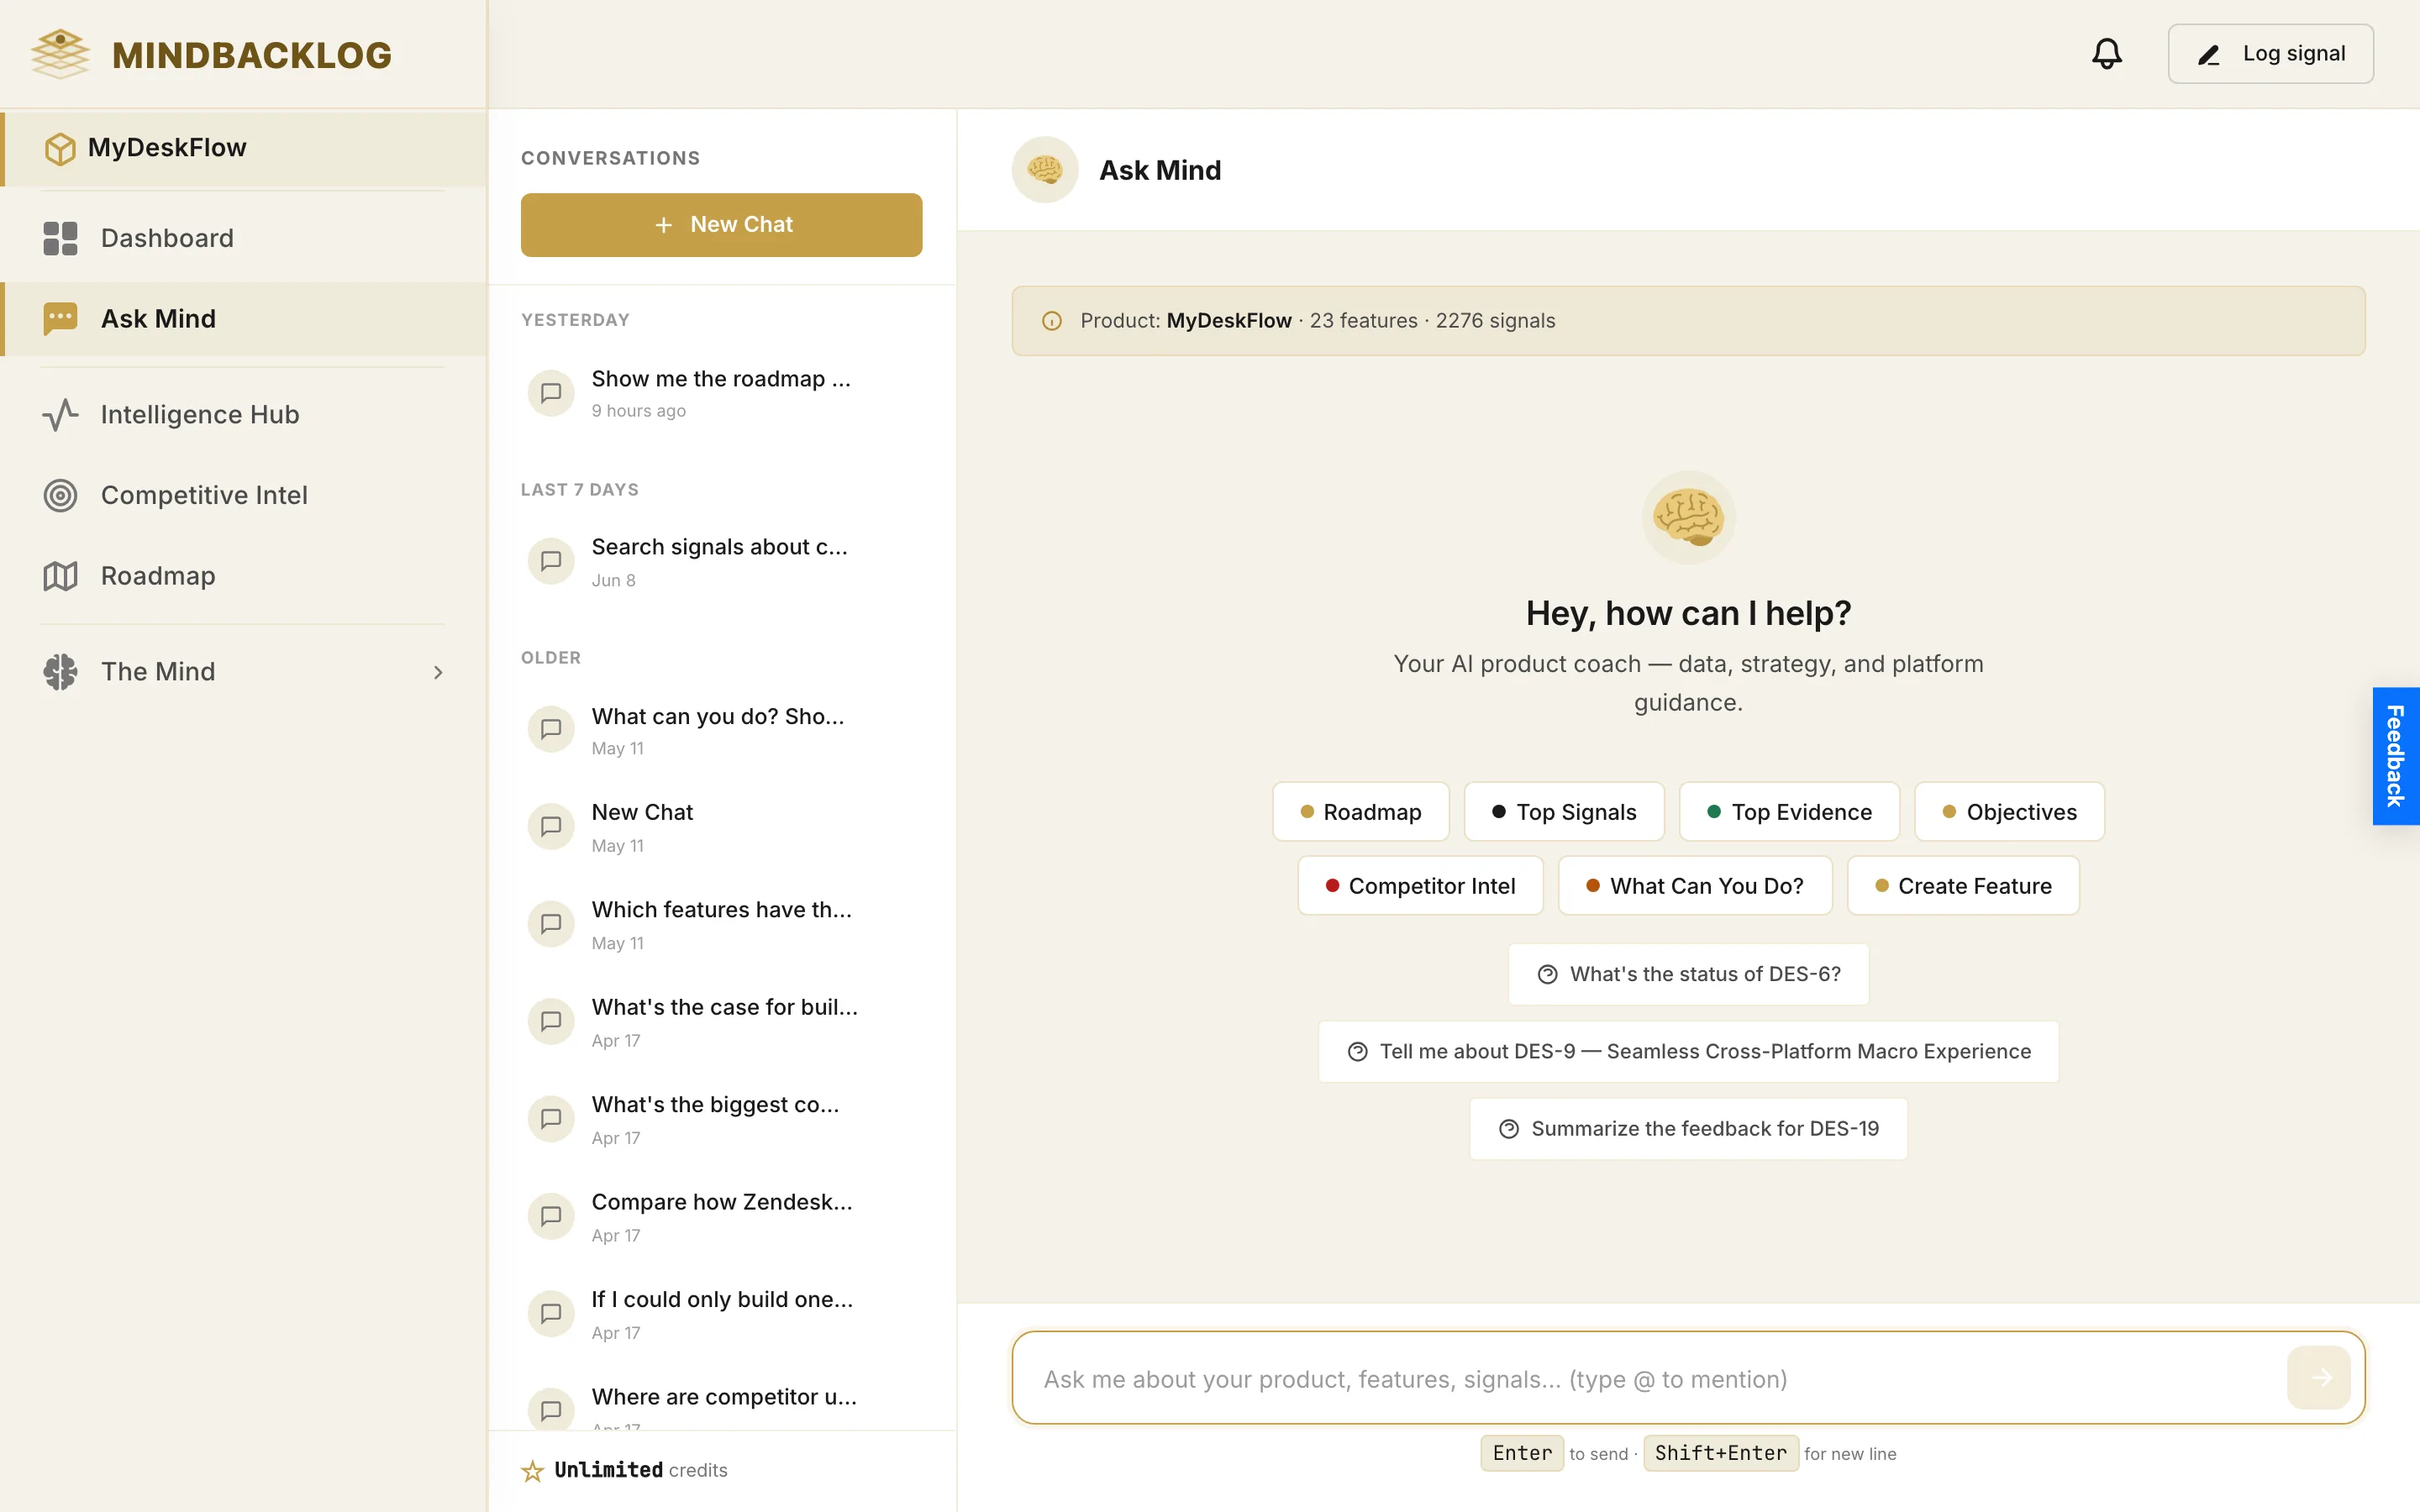
Task: Click the Competitor Intel chip
Action: [1420, 886]
